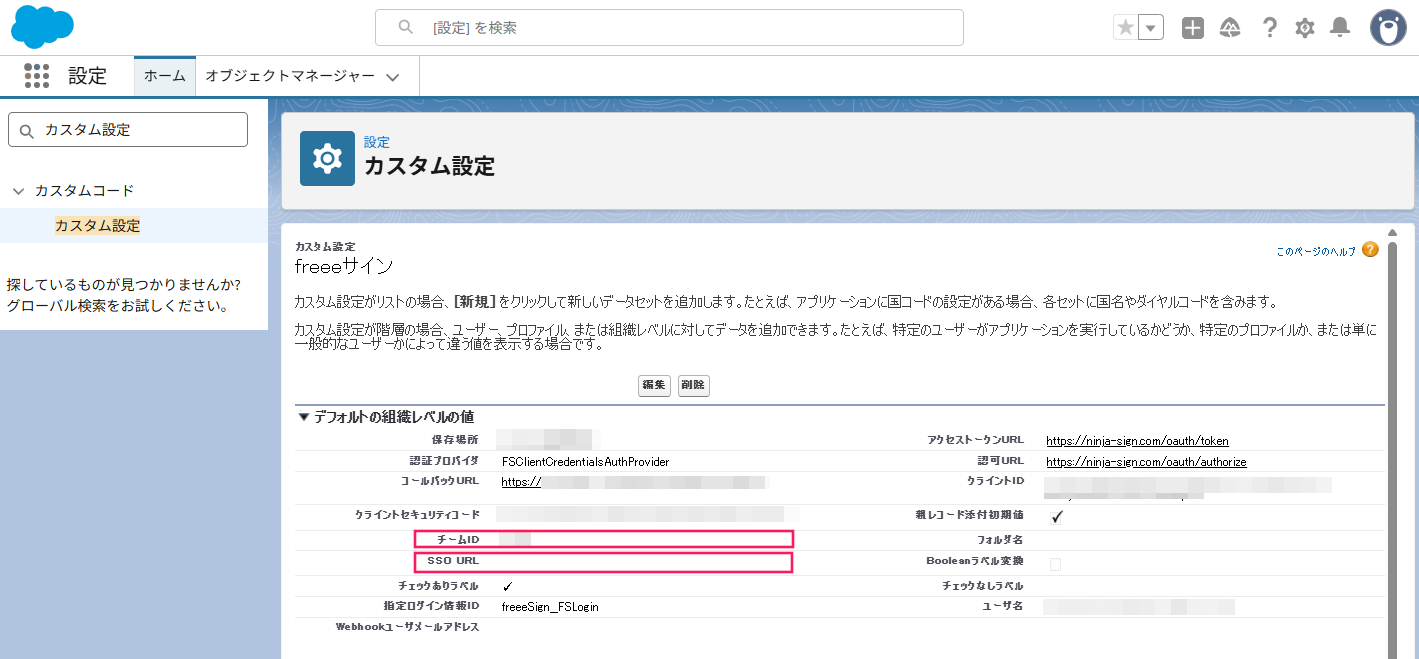Click the favorites star icon
1419x659 pixels.
1126,28
